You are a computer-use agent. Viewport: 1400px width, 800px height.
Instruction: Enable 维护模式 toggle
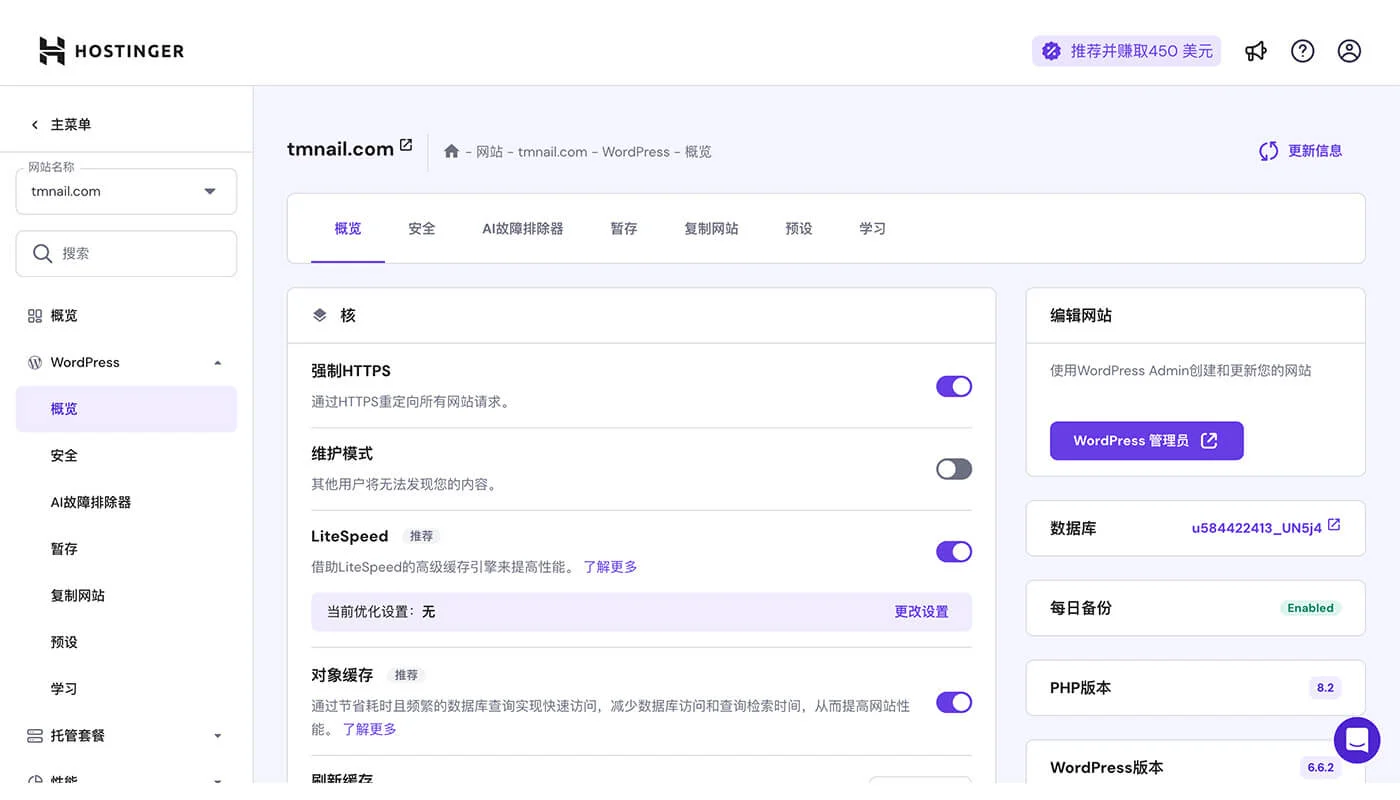coord(953,468)
